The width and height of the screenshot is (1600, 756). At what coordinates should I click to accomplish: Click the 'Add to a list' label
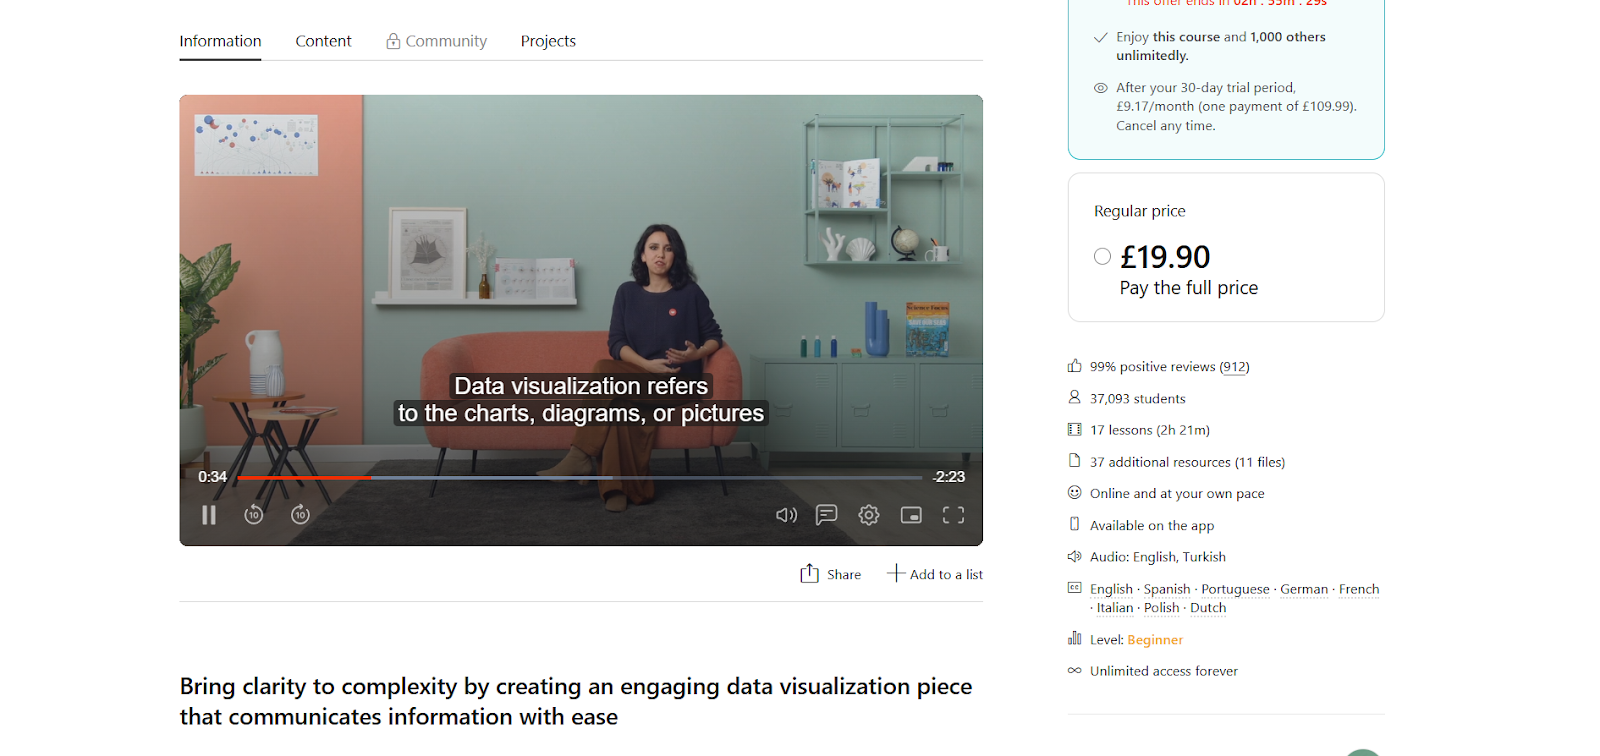(946, 575)
